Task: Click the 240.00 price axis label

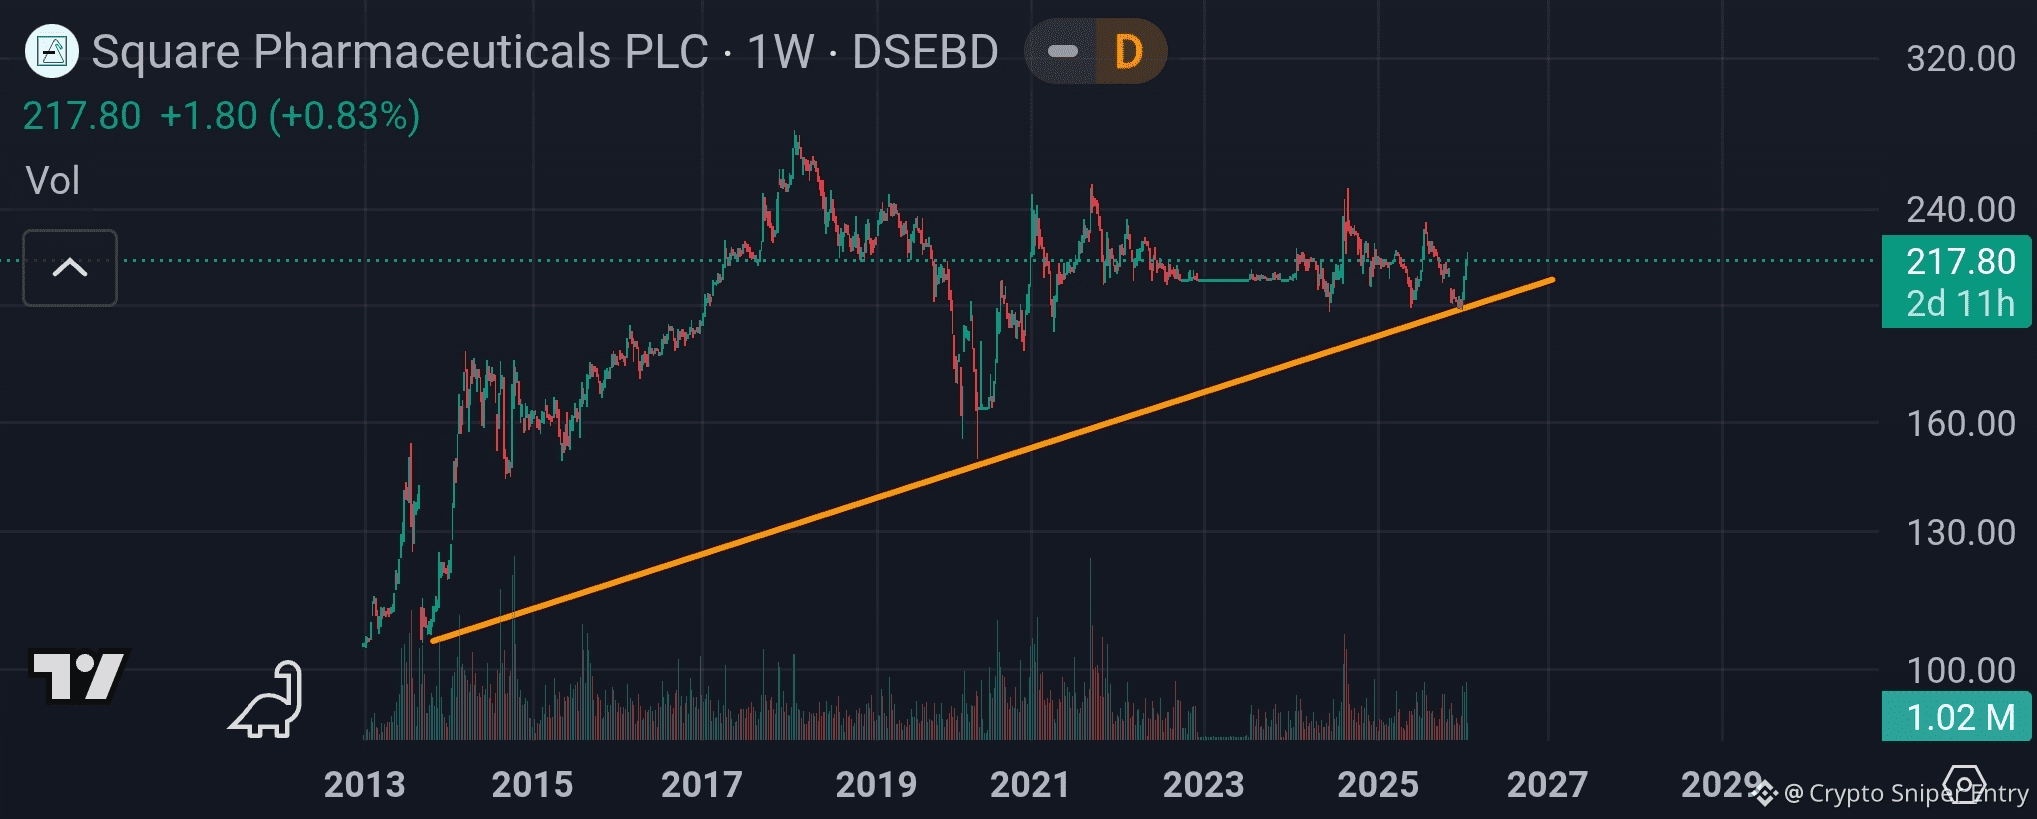Action: 1960,209
